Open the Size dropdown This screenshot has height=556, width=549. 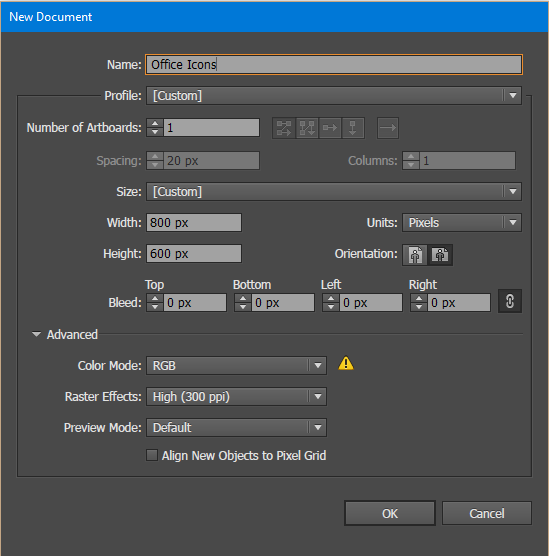click(334, 191)
